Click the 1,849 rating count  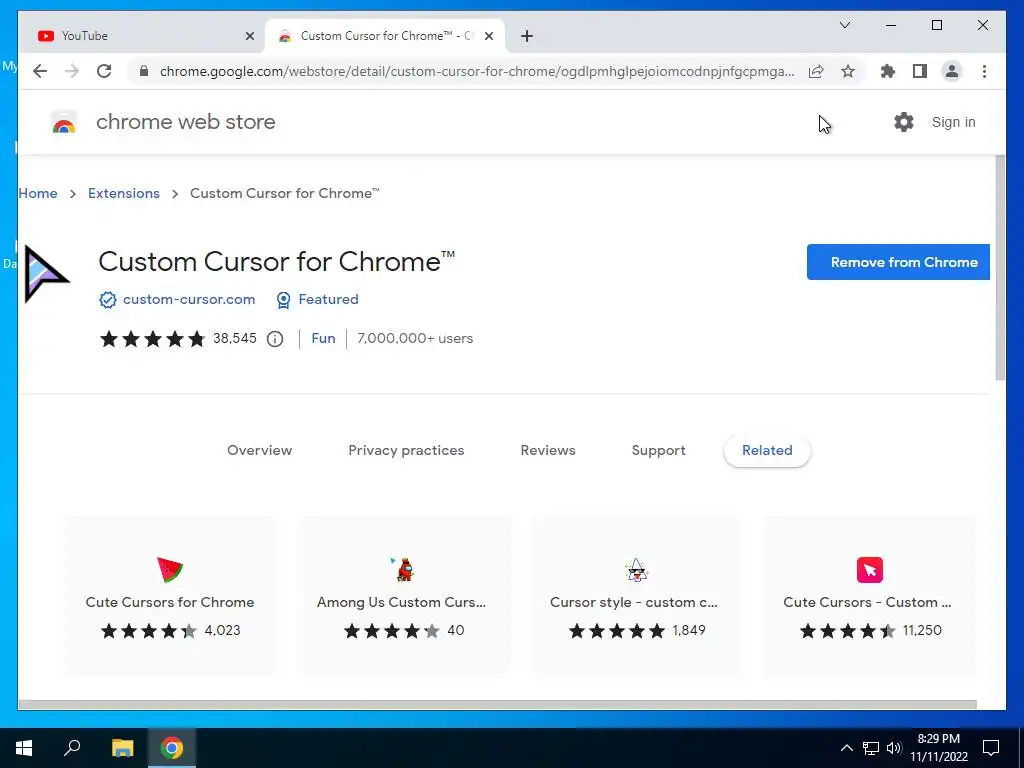pos(689,630)
